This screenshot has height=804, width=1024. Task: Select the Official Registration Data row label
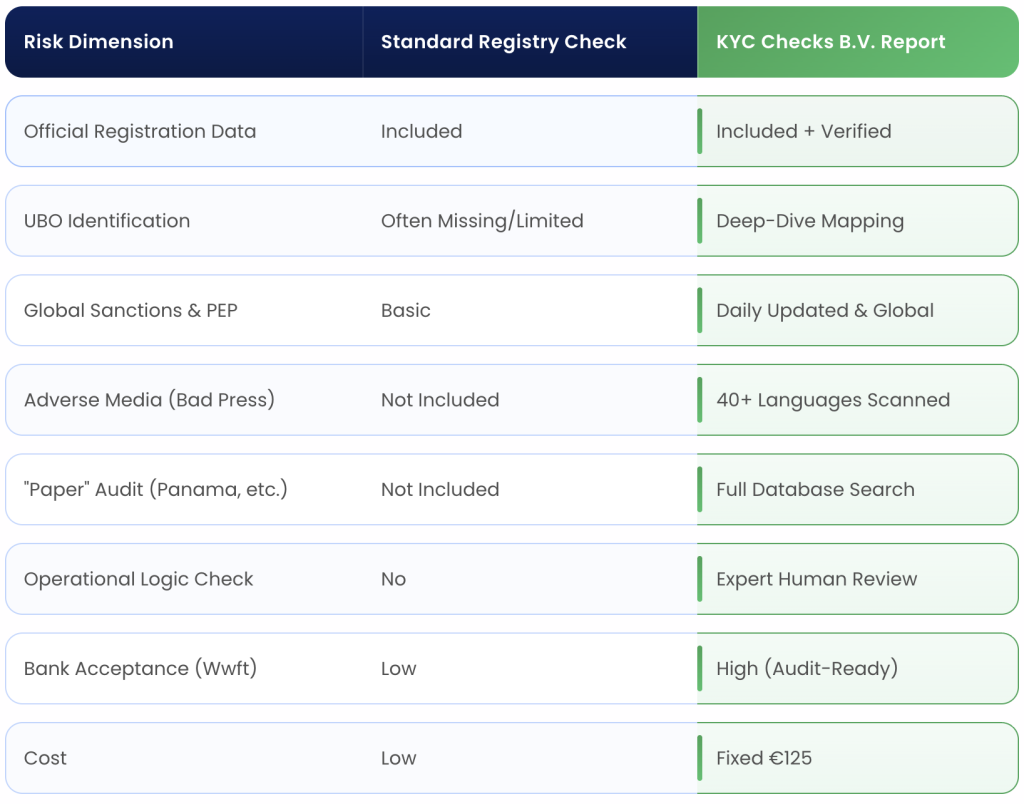(x=140, y=131)
